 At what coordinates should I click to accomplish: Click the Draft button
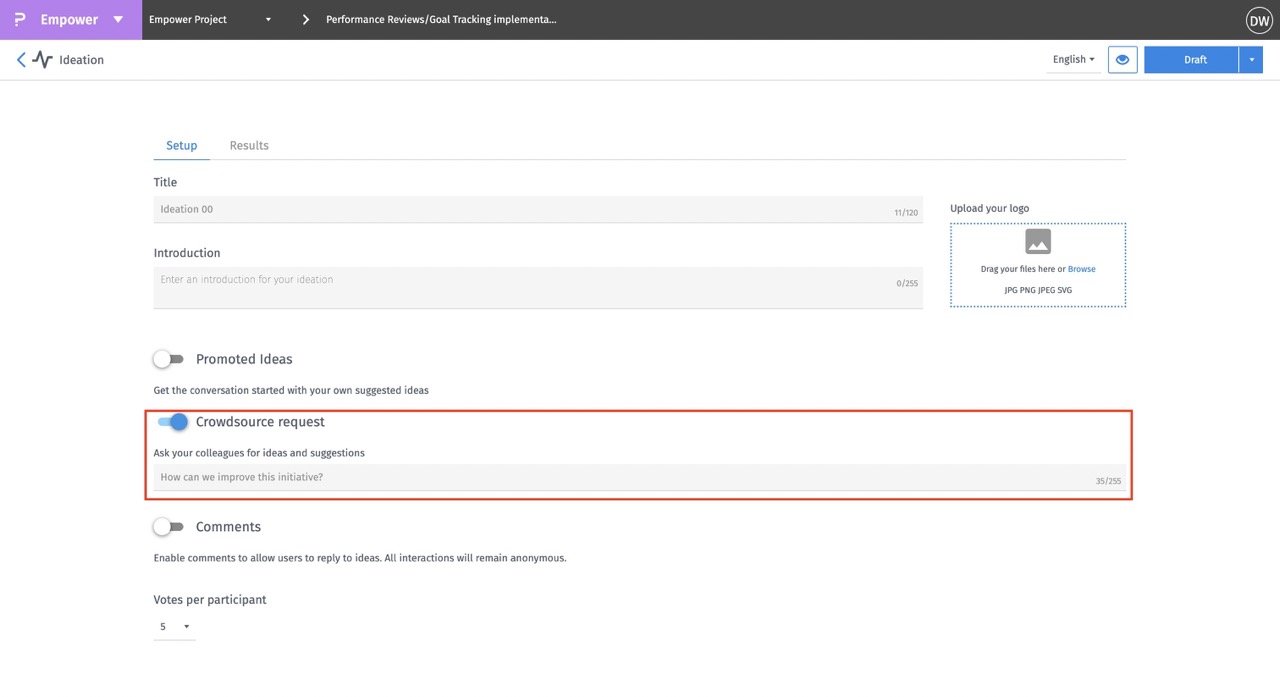click(1194, 60)
